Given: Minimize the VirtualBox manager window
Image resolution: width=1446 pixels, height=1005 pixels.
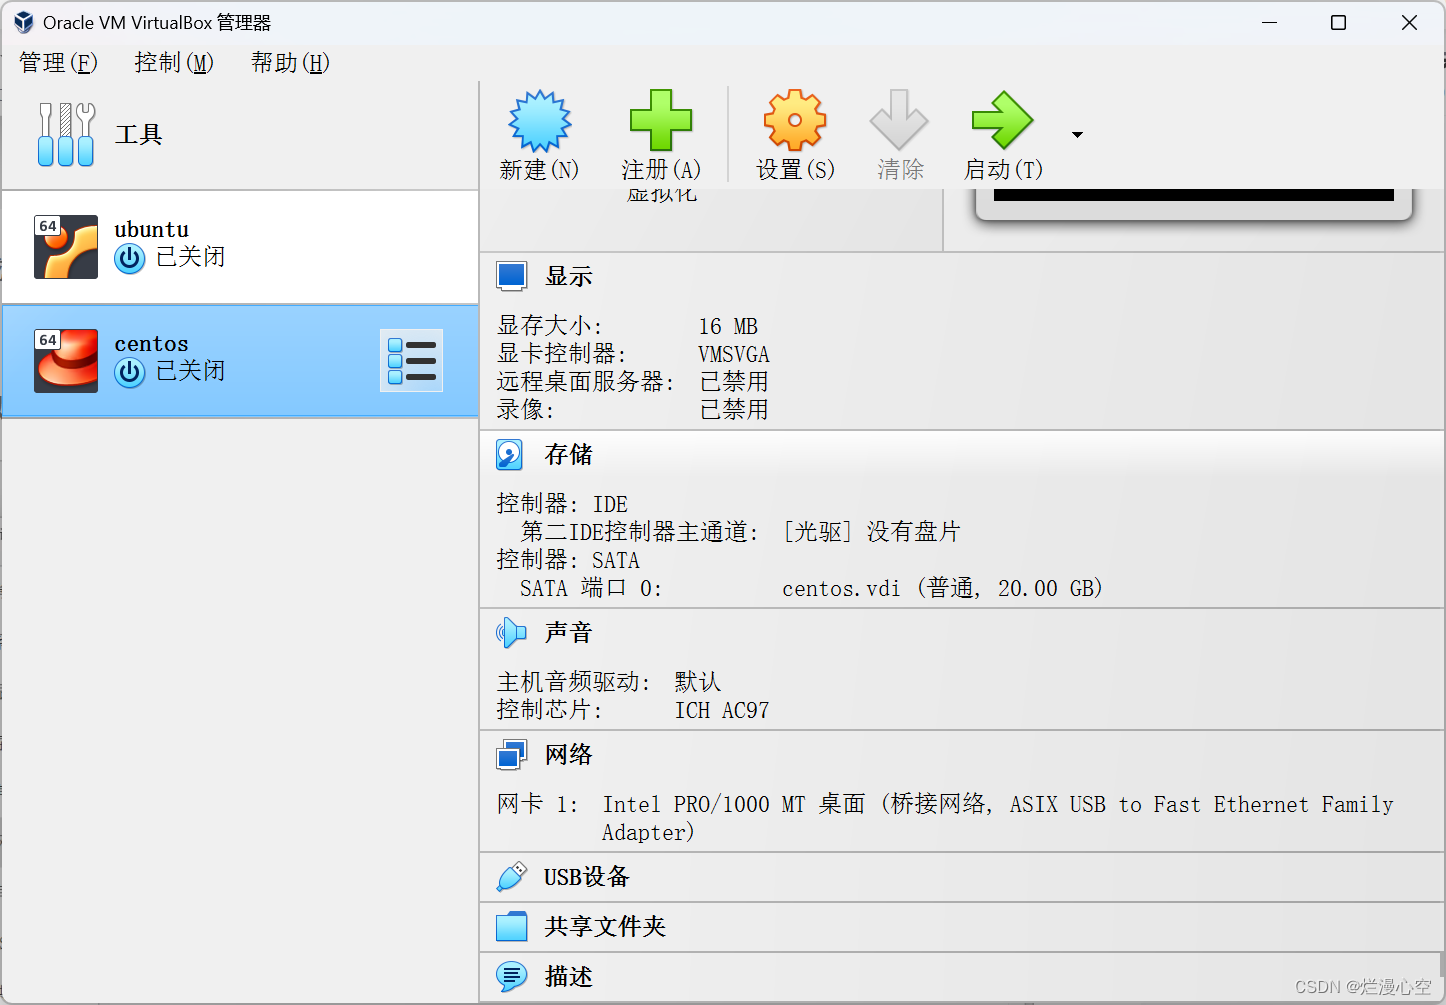Looking at the screenshot, I should point(1270,22).
